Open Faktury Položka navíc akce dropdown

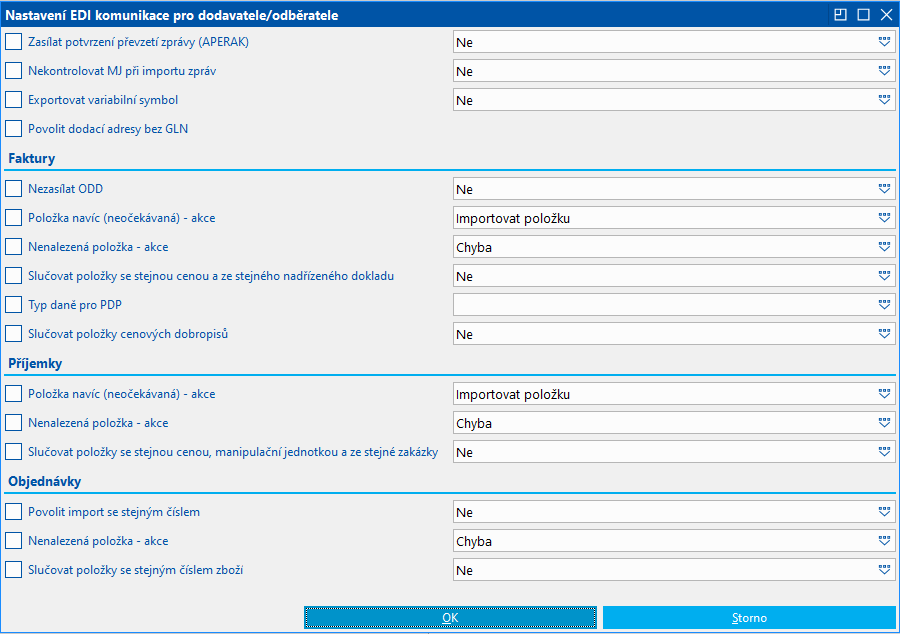(x=884, y=218)
